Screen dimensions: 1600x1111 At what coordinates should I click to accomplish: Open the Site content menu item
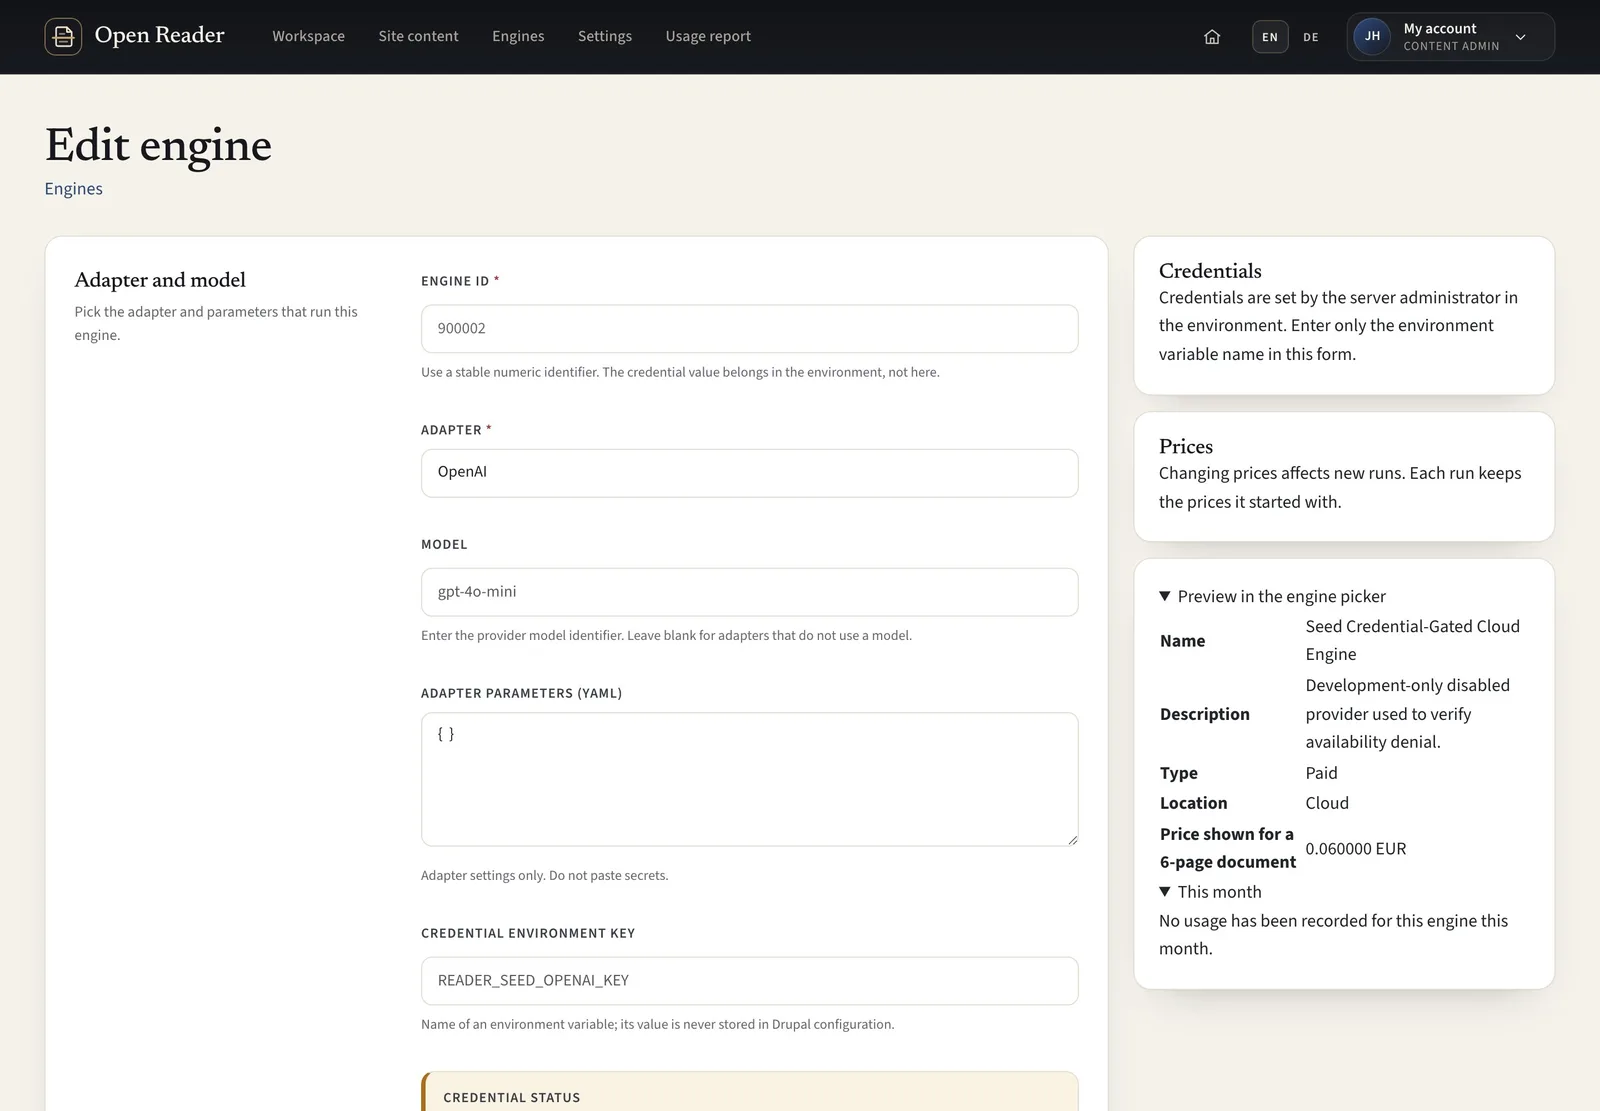click(x=418, y=36)
